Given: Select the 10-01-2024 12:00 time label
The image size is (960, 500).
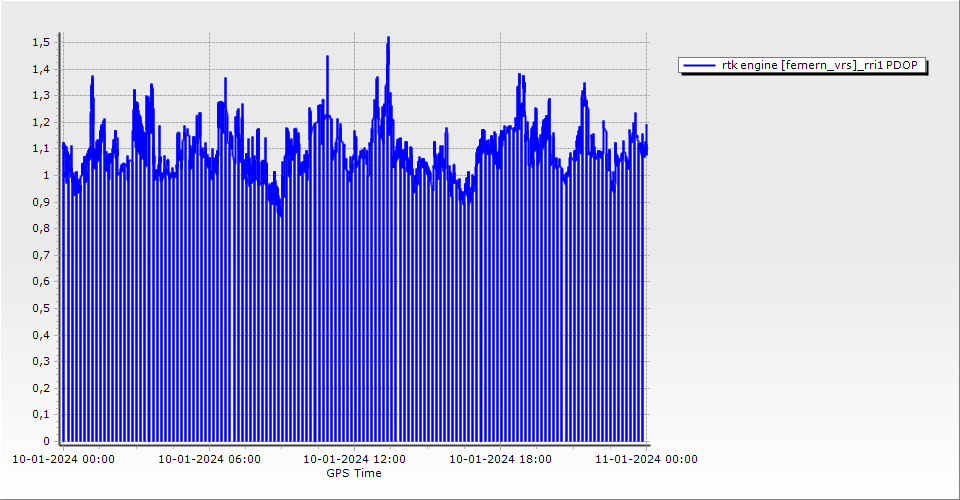Looking at the screenshot, I should 354,459.
